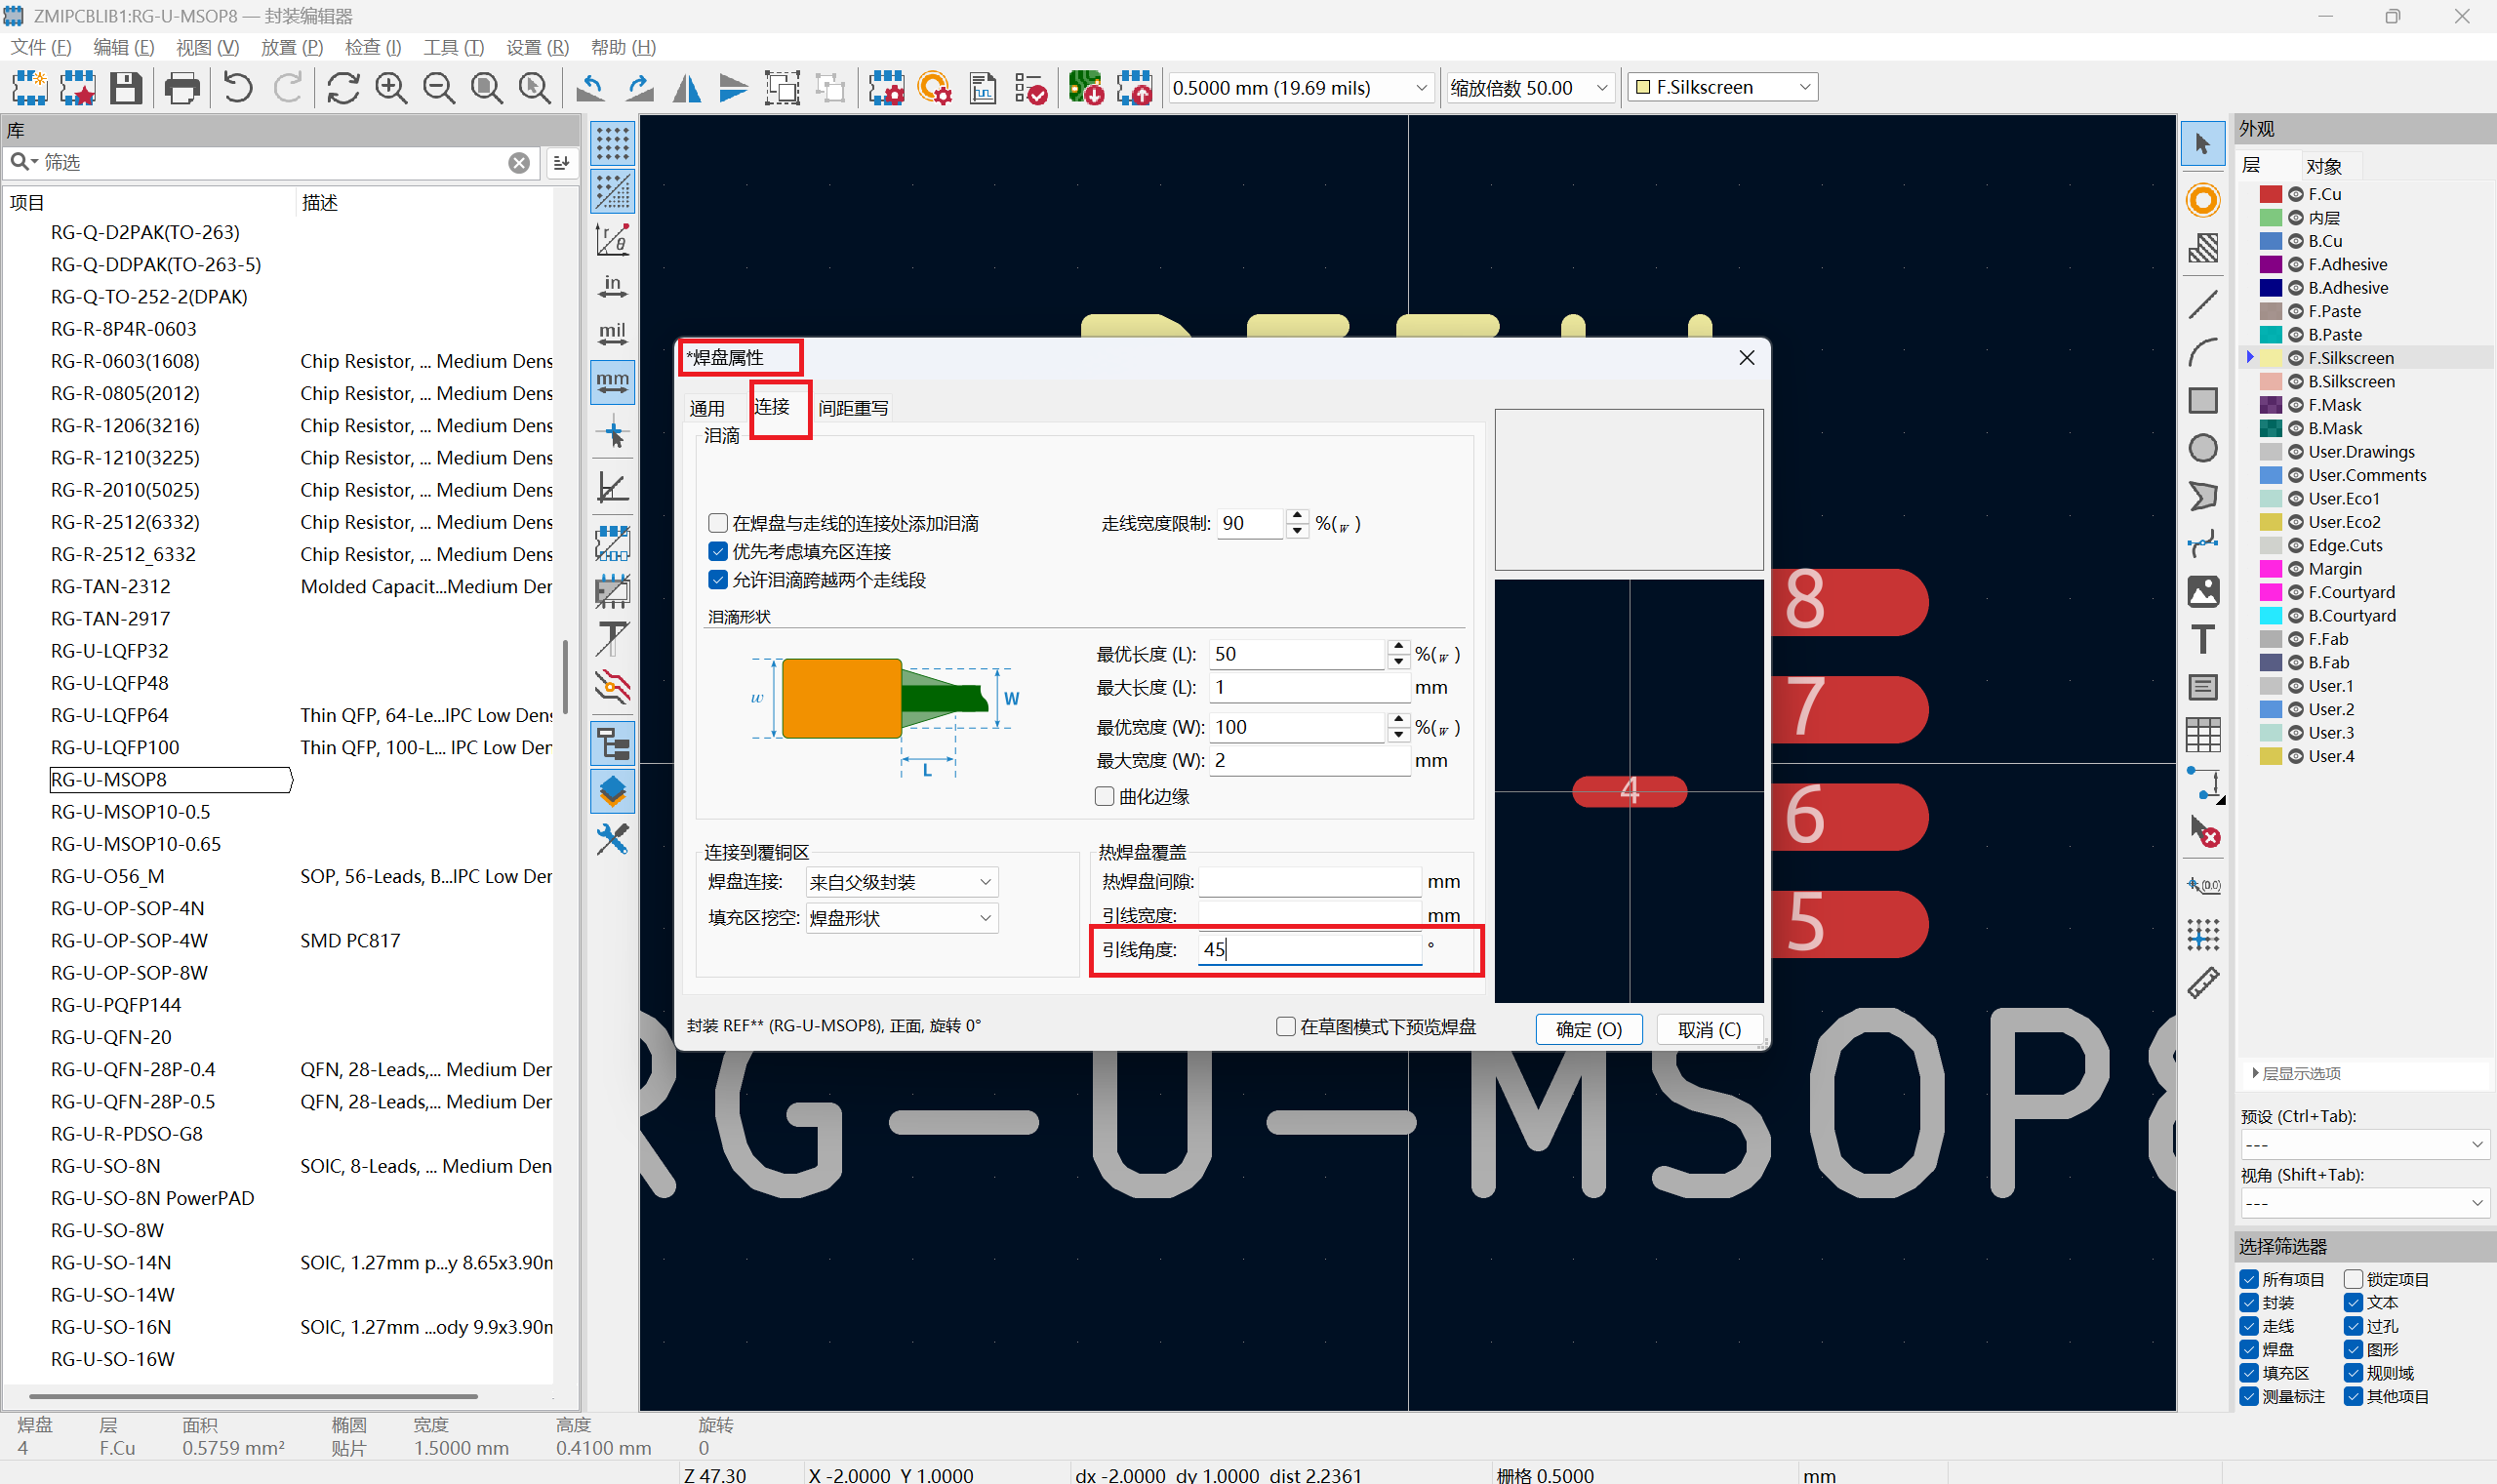
Task: Toggle the 曲化边缘 checkbox
Action: 1104,796
